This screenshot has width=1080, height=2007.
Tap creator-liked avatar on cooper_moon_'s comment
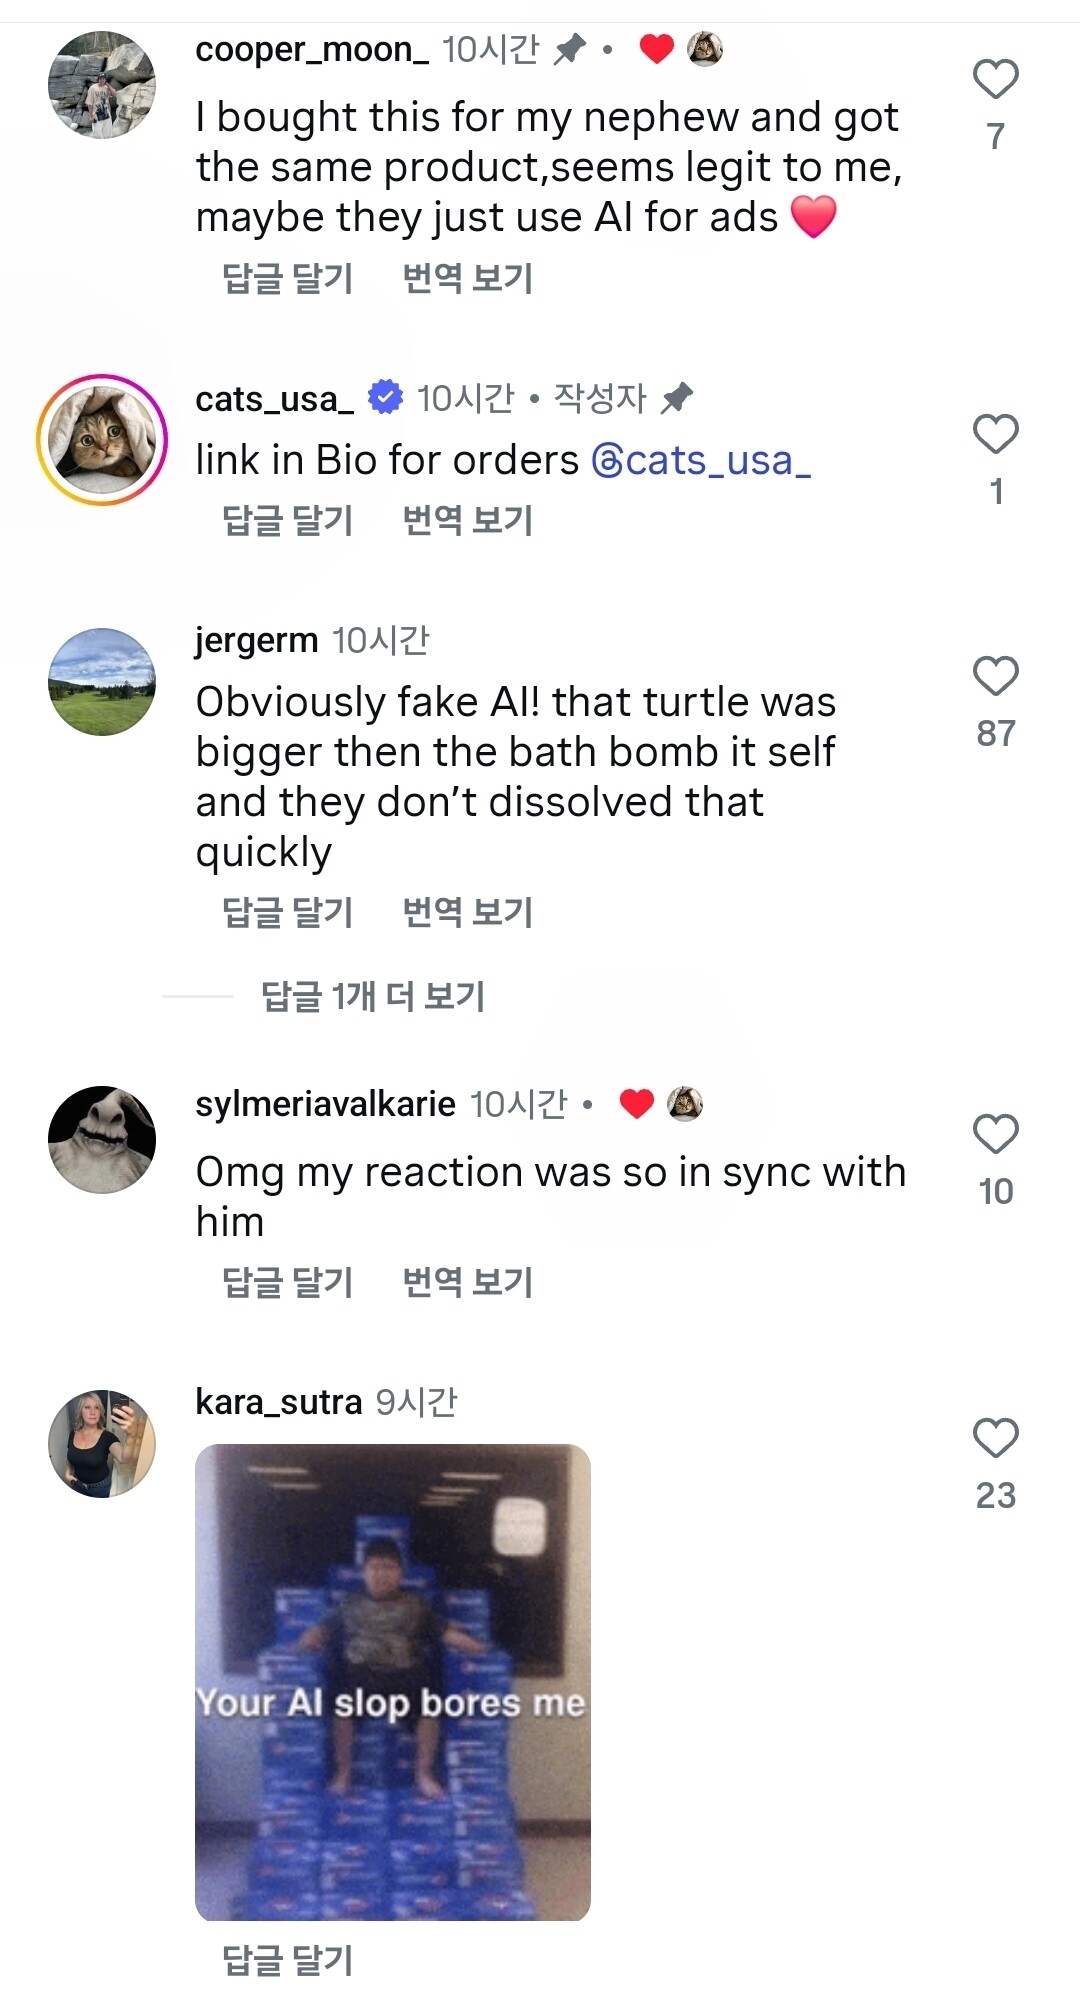click(x=705, y=48)
